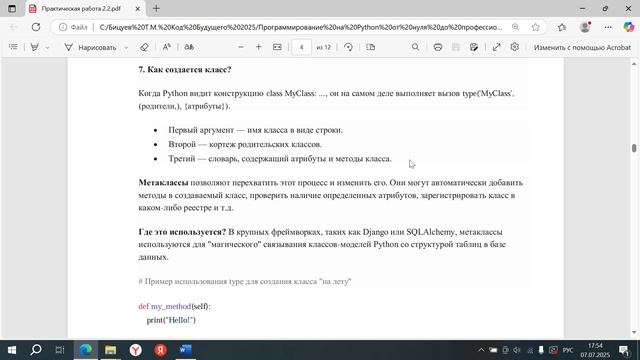Click the scrollbar down arrow
The height and width of the screenshot is (360, 640).
click(634, 332)
